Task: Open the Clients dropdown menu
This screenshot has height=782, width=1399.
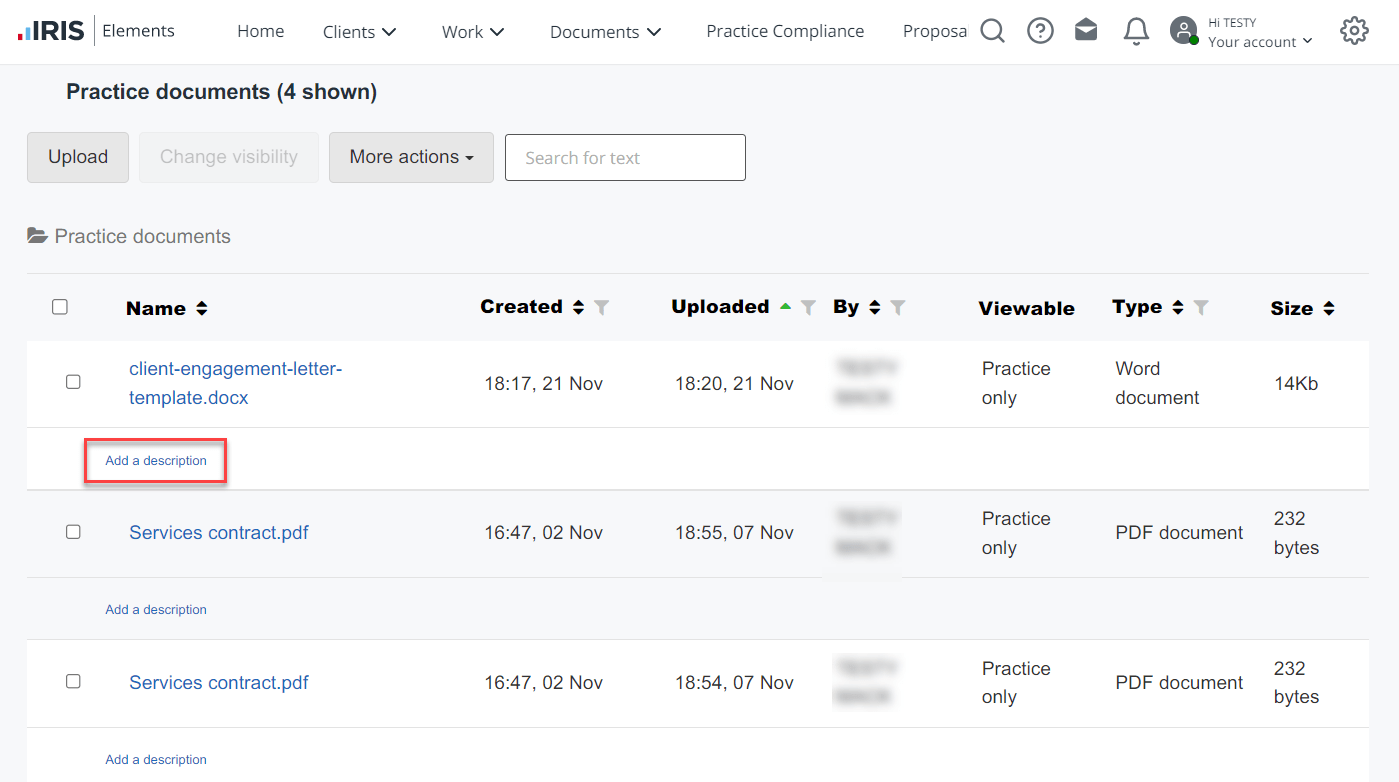Action: [x=360, y=32]
